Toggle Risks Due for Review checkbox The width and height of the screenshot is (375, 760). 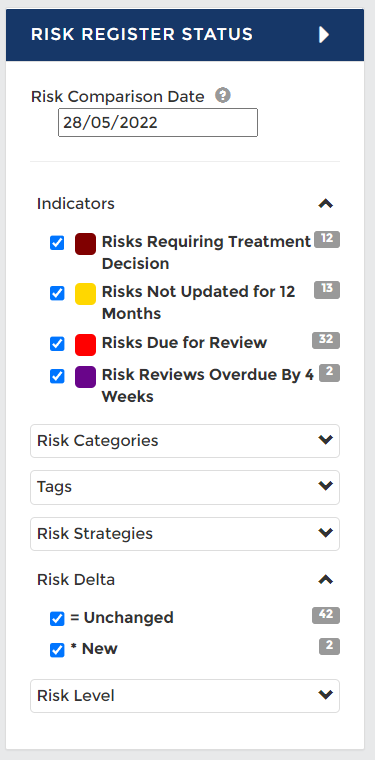[x=57, y=344]
